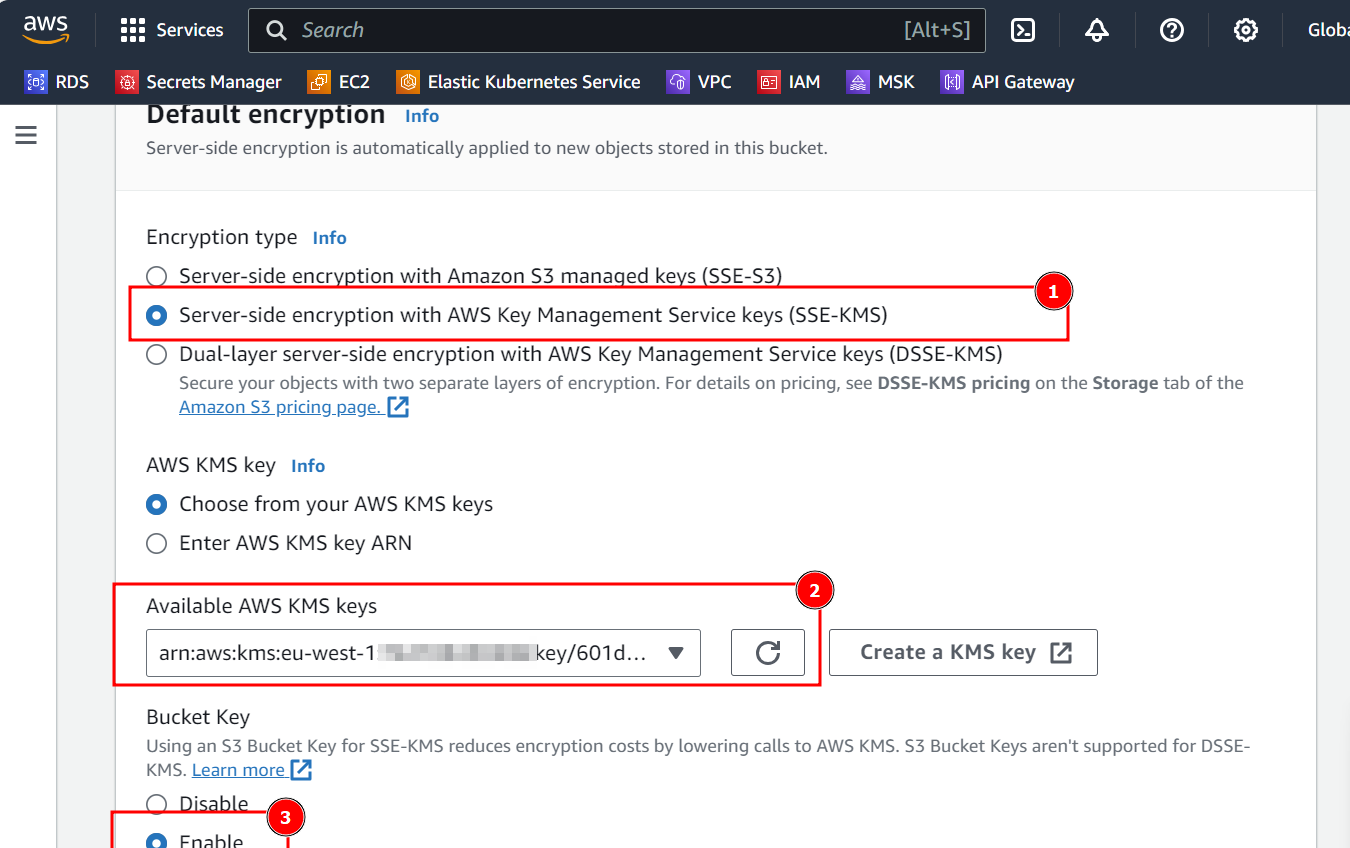Select Disable for Bucket Key

pyautogui.click(x=157, y=804)
